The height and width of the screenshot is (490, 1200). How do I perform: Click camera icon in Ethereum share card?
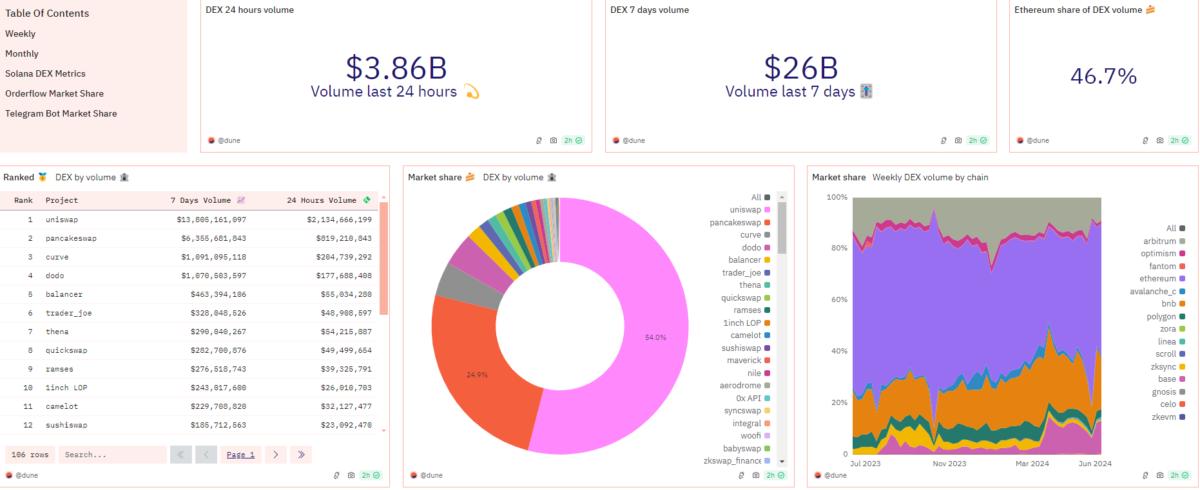[x=1160, y=141]
